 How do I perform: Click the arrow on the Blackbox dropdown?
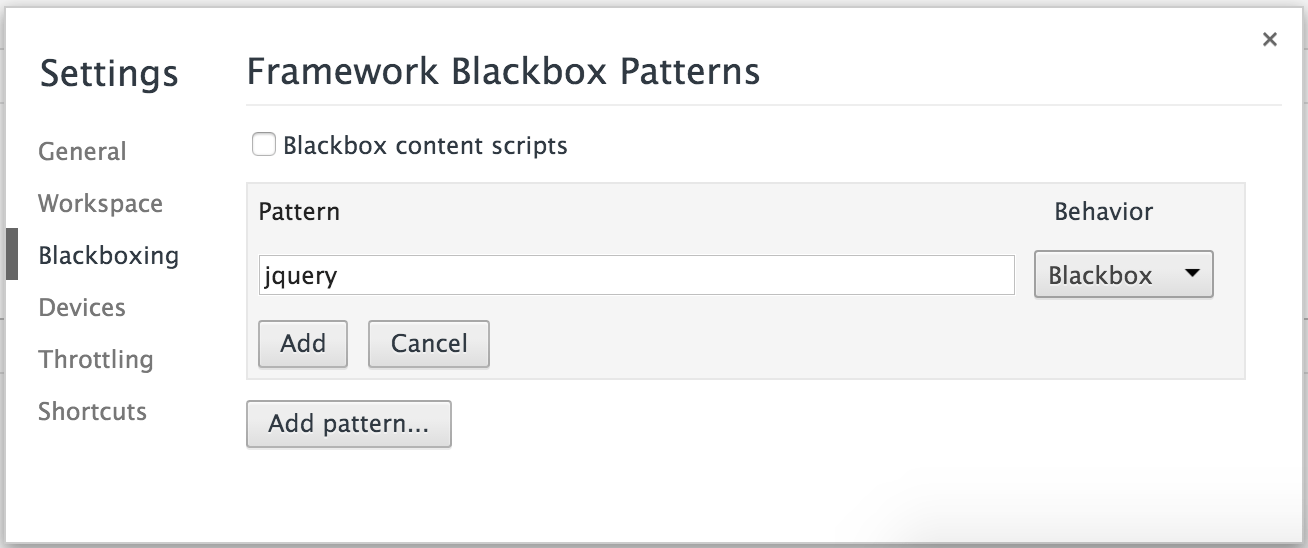point(1191,275)
